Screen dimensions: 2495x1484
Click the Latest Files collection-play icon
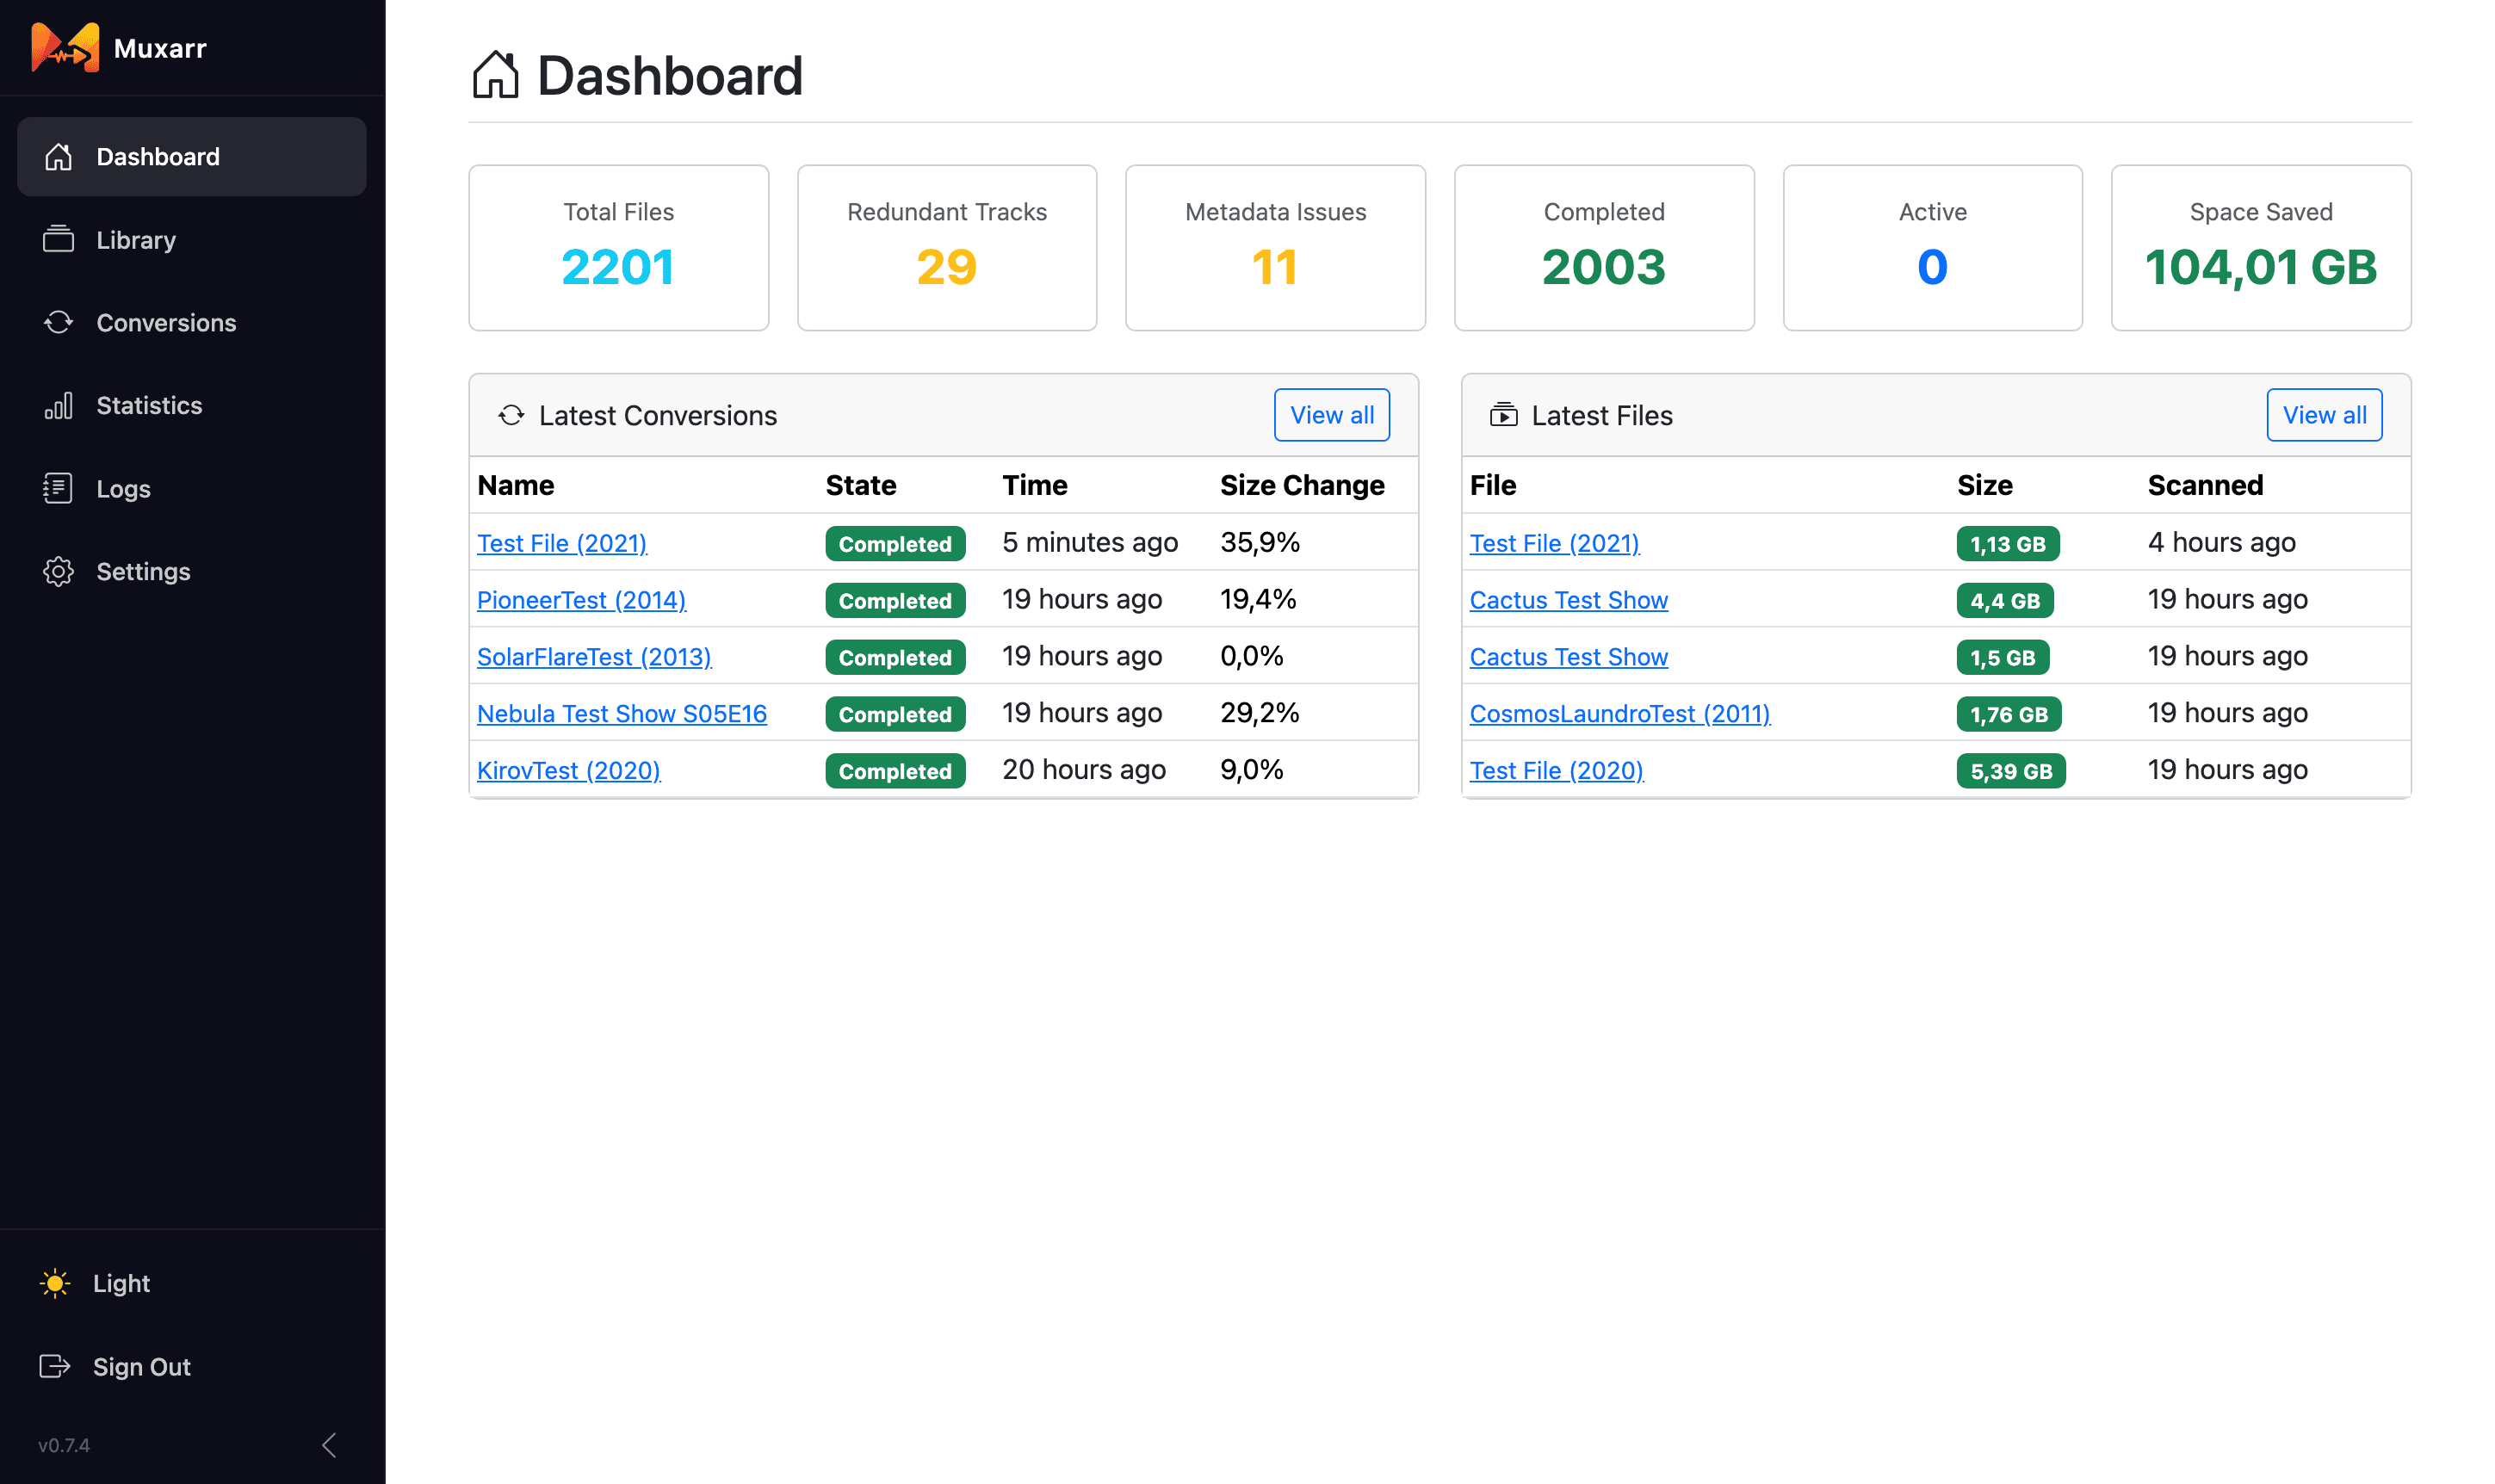(x=1503, y=415)
